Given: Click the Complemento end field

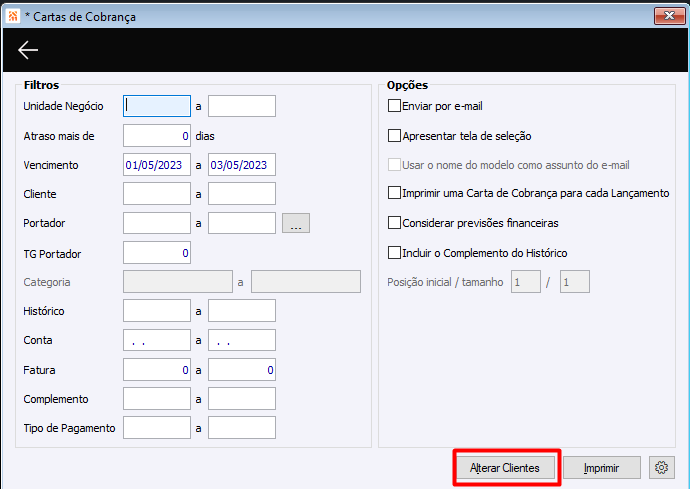Looking at the screenshot, I should click(242, 399).
